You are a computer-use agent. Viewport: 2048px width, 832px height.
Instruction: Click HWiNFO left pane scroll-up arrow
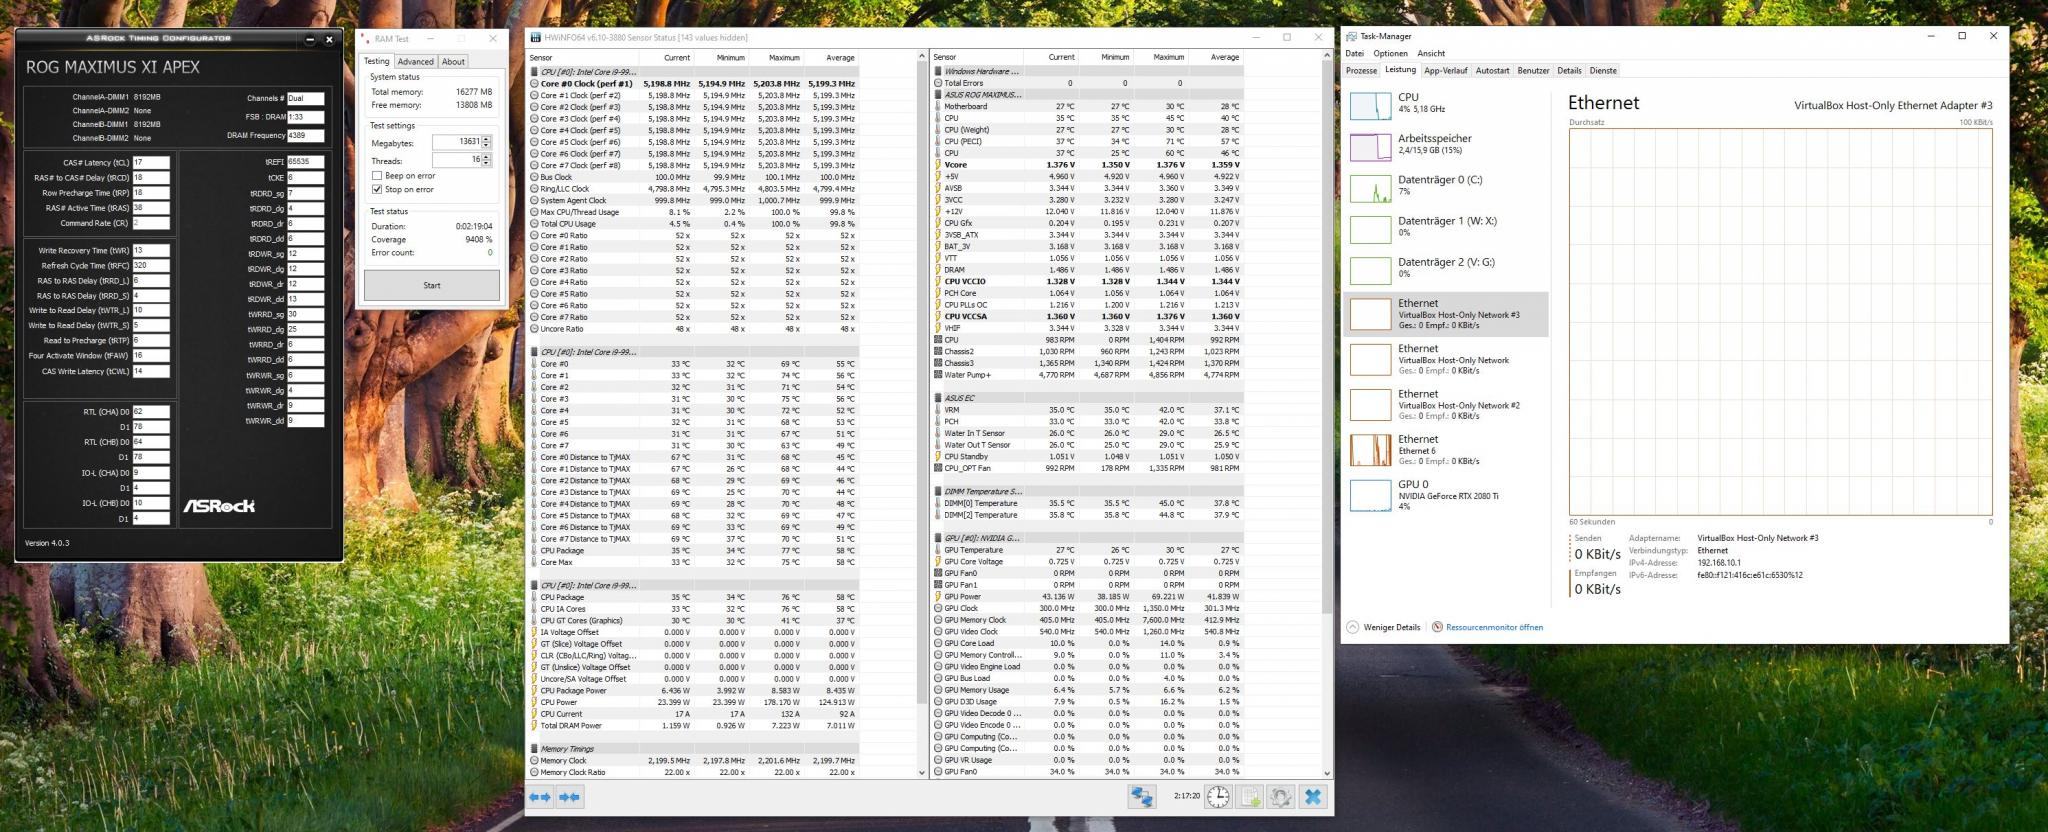pyautogui.click(x=922, y=57)
